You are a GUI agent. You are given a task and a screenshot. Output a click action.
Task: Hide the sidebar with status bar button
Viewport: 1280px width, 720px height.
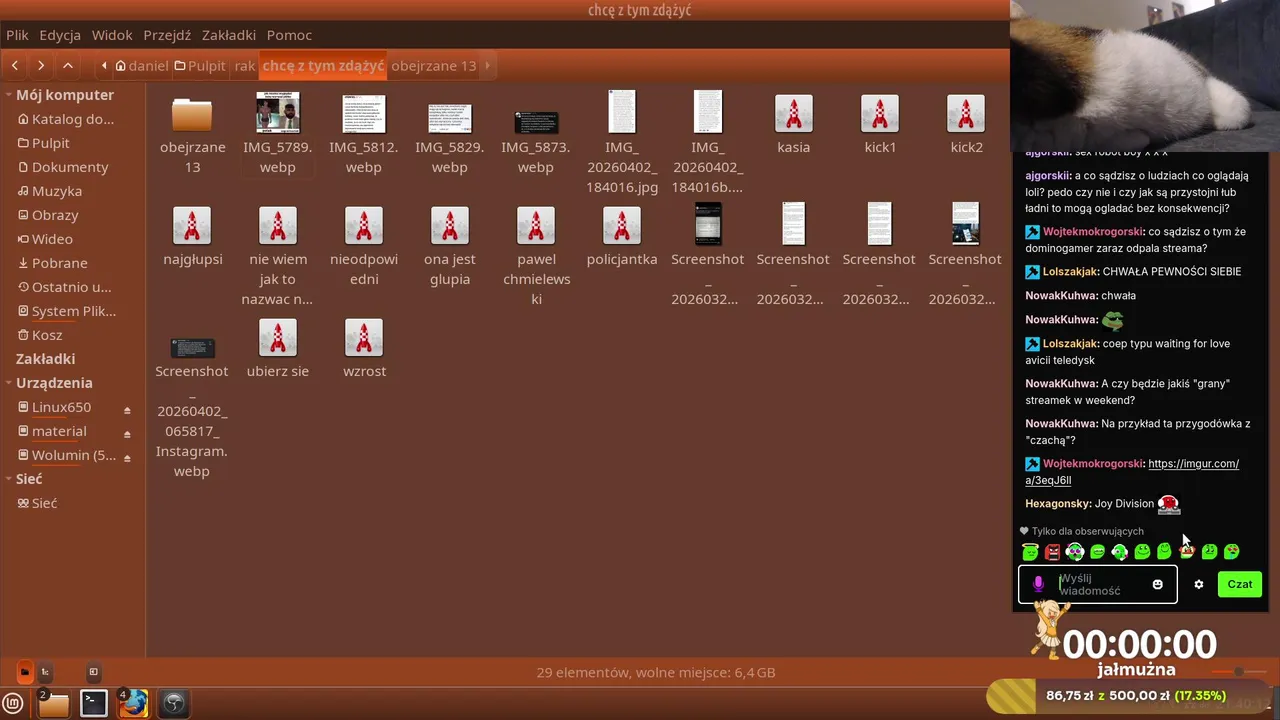(x=93, y=672)
